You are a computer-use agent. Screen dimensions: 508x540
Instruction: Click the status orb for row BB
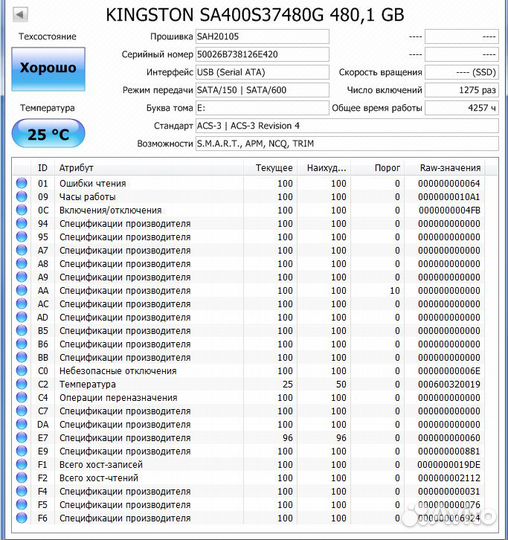click(x=22, y=357)
